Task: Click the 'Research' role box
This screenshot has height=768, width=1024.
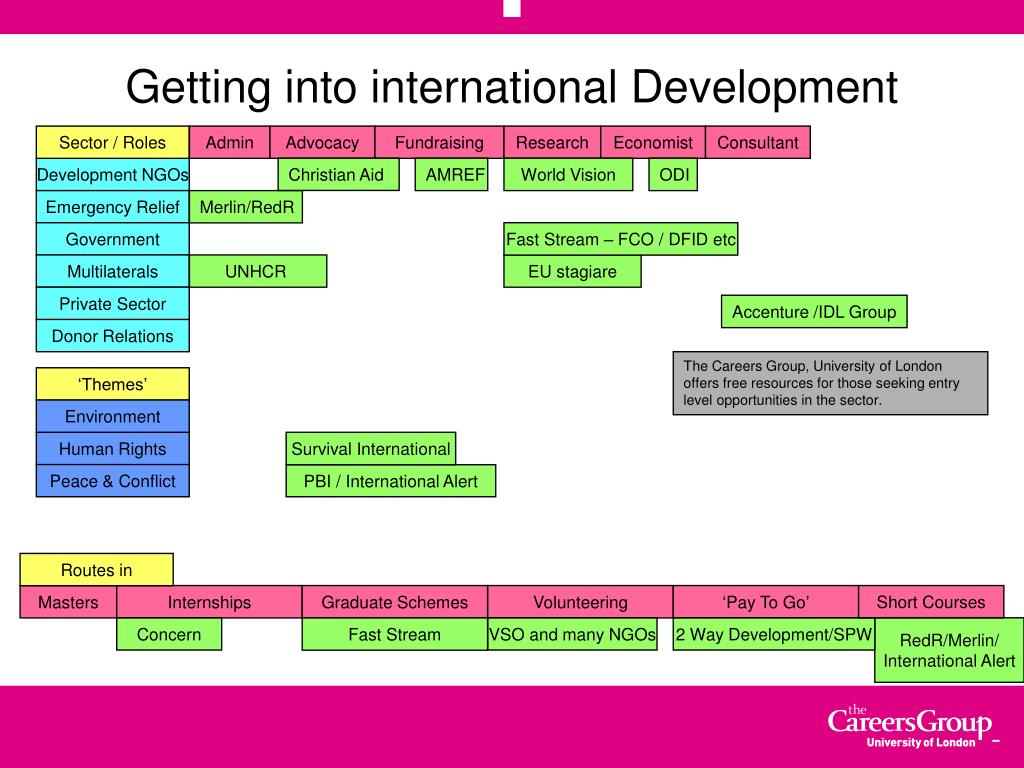Action: [552, 142]
